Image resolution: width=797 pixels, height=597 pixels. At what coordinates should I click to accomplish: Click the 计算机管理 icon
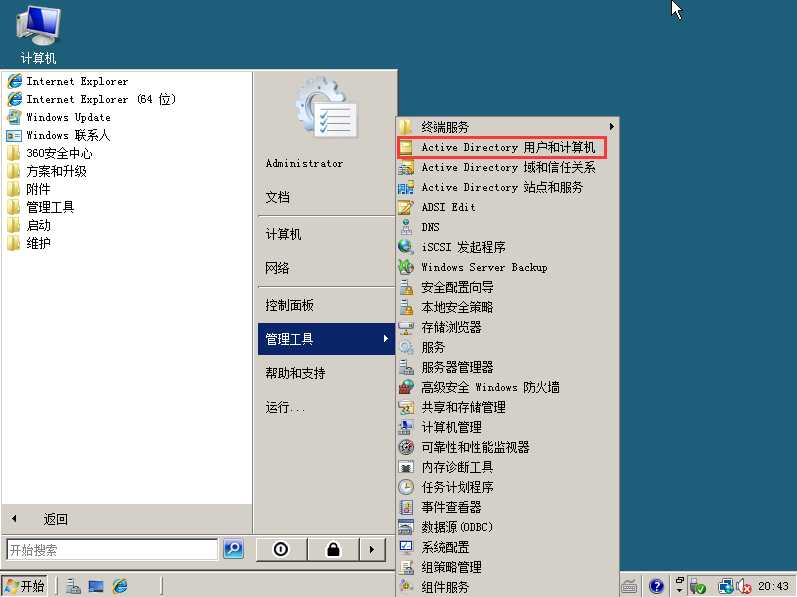pos(406,427)
